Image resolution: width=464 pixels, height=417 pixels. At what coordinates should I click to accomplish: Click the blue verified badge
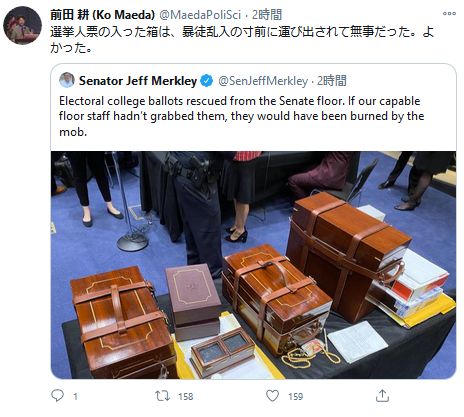pyautogui.click(x=207, y=81)
